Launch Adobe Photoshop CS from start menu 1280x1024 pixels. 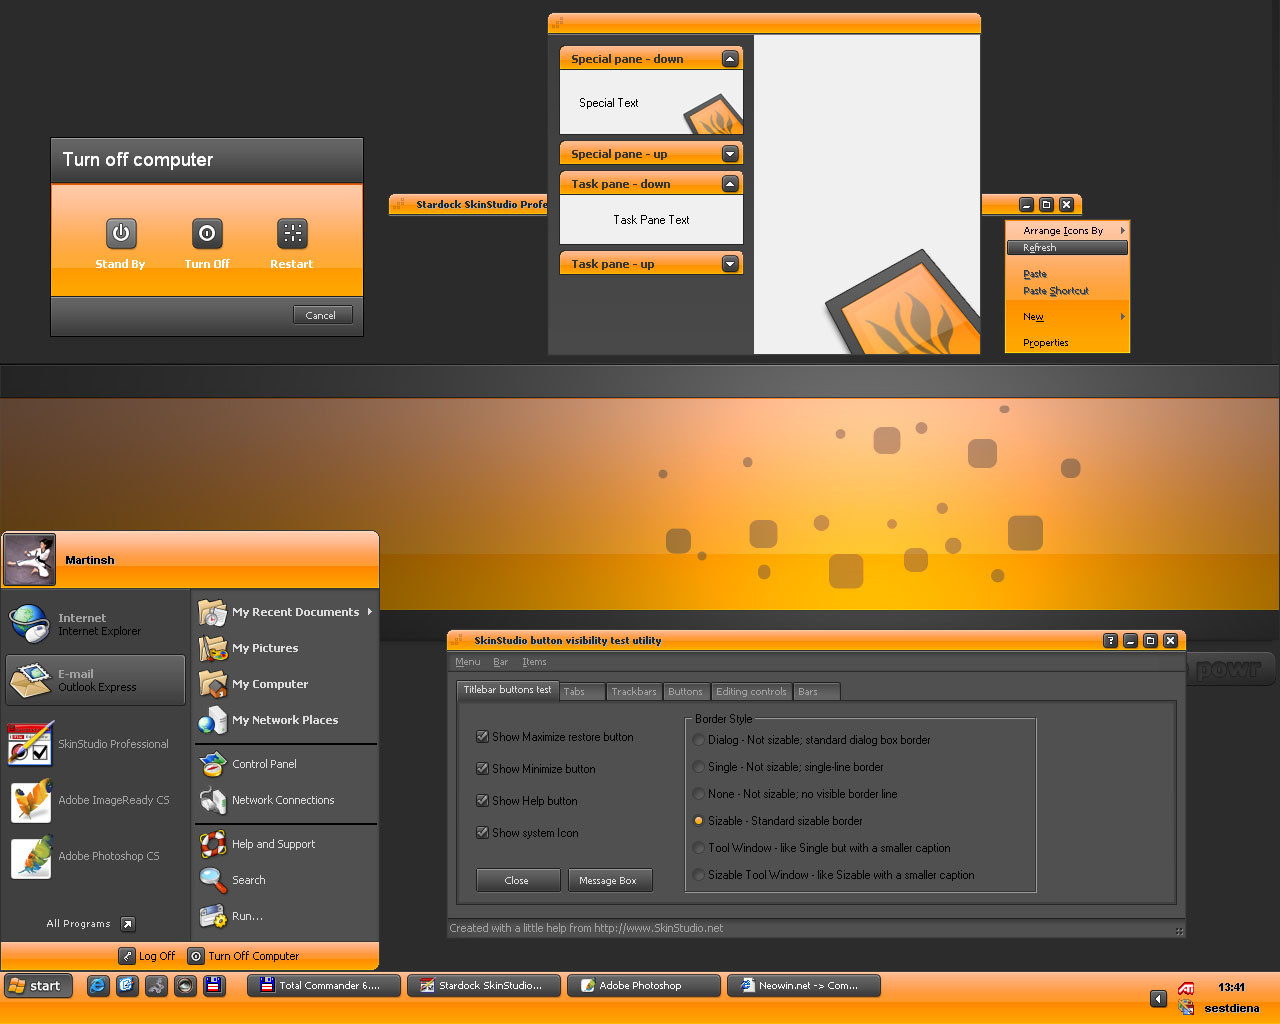[95, 856]
